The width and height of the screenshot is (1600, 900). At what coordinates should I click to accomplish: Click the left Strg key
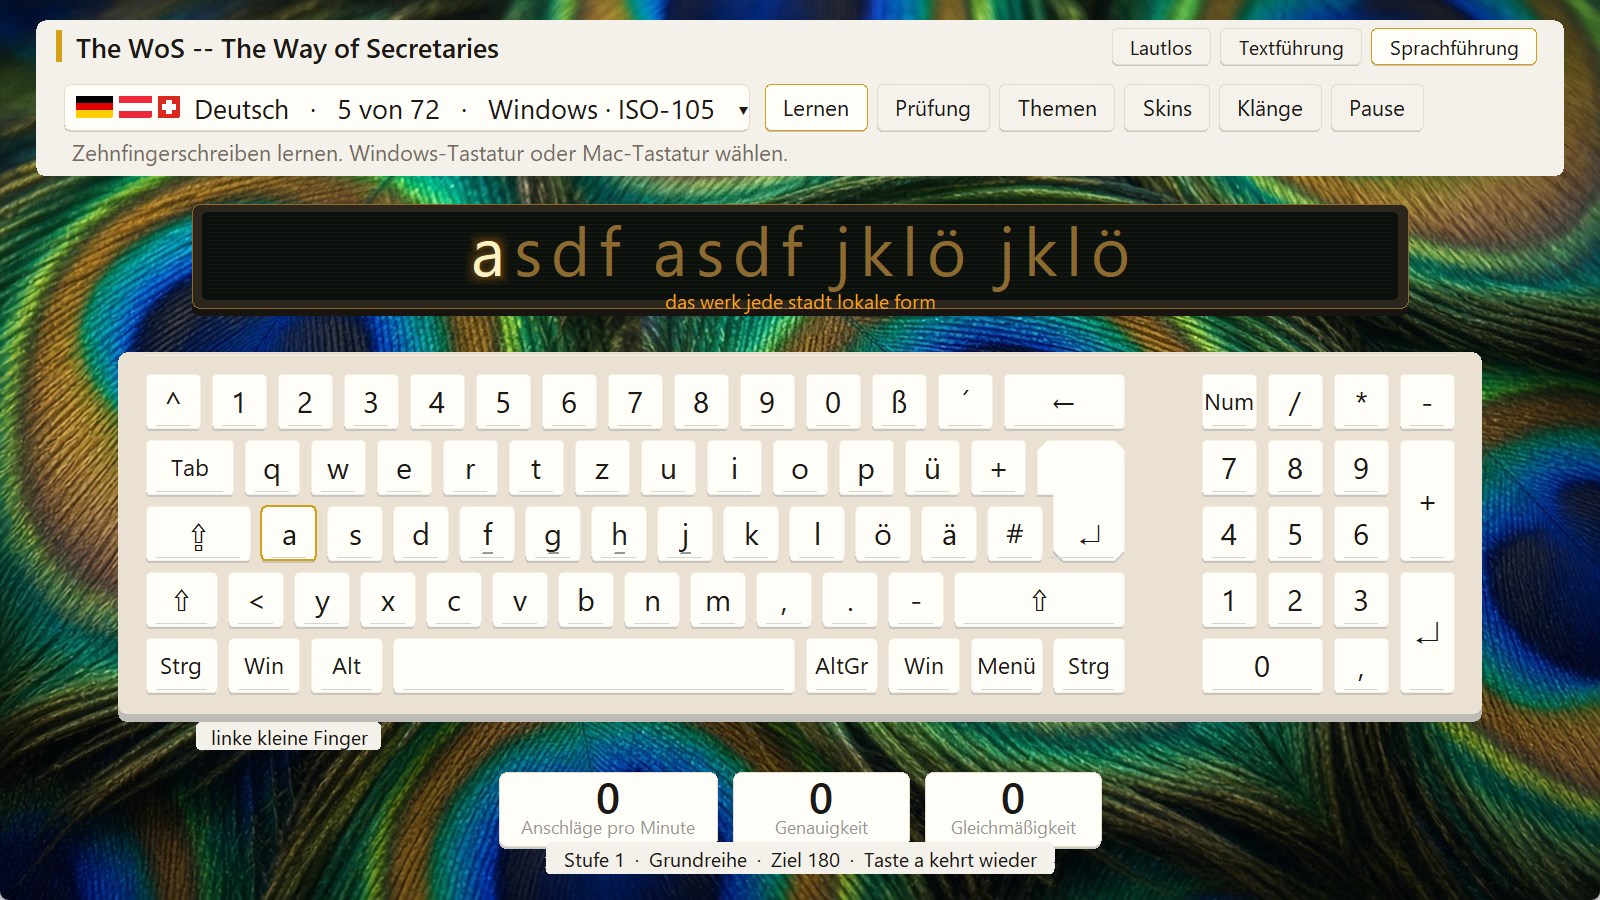click(181, 666)
